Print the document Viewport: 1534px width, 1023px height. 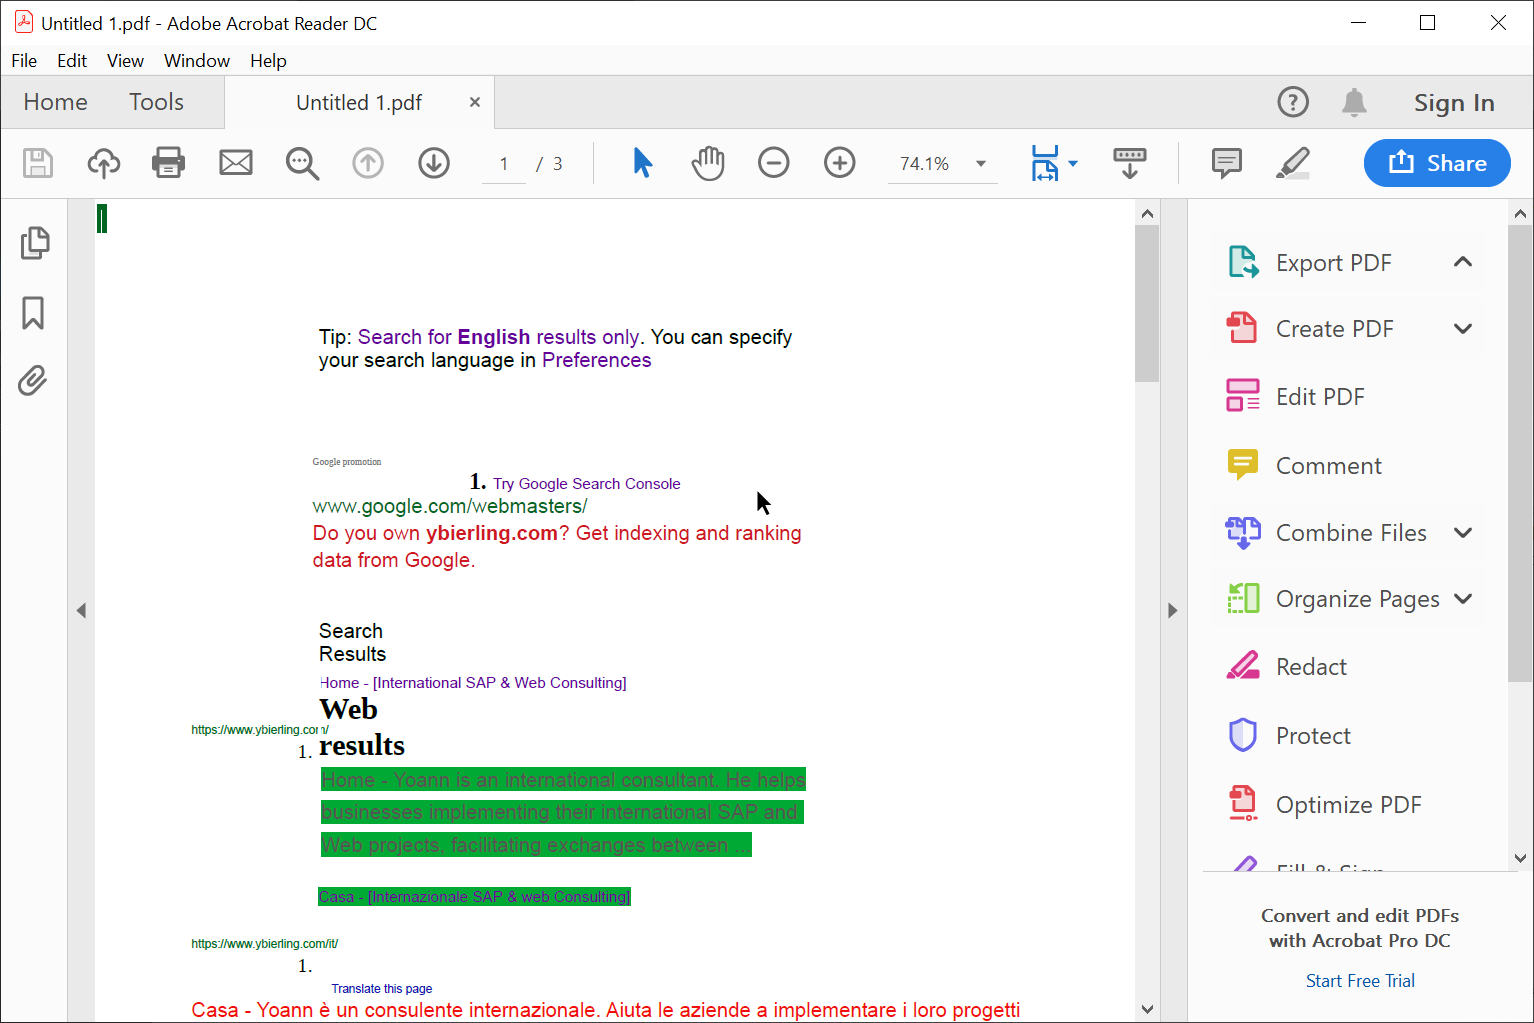tap(168, 162)
